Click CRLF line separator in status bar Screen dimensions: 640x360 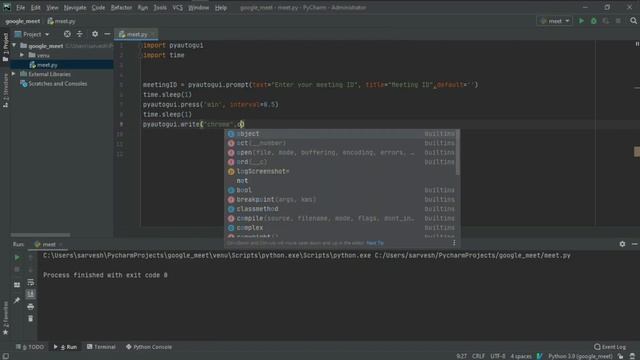478,356
